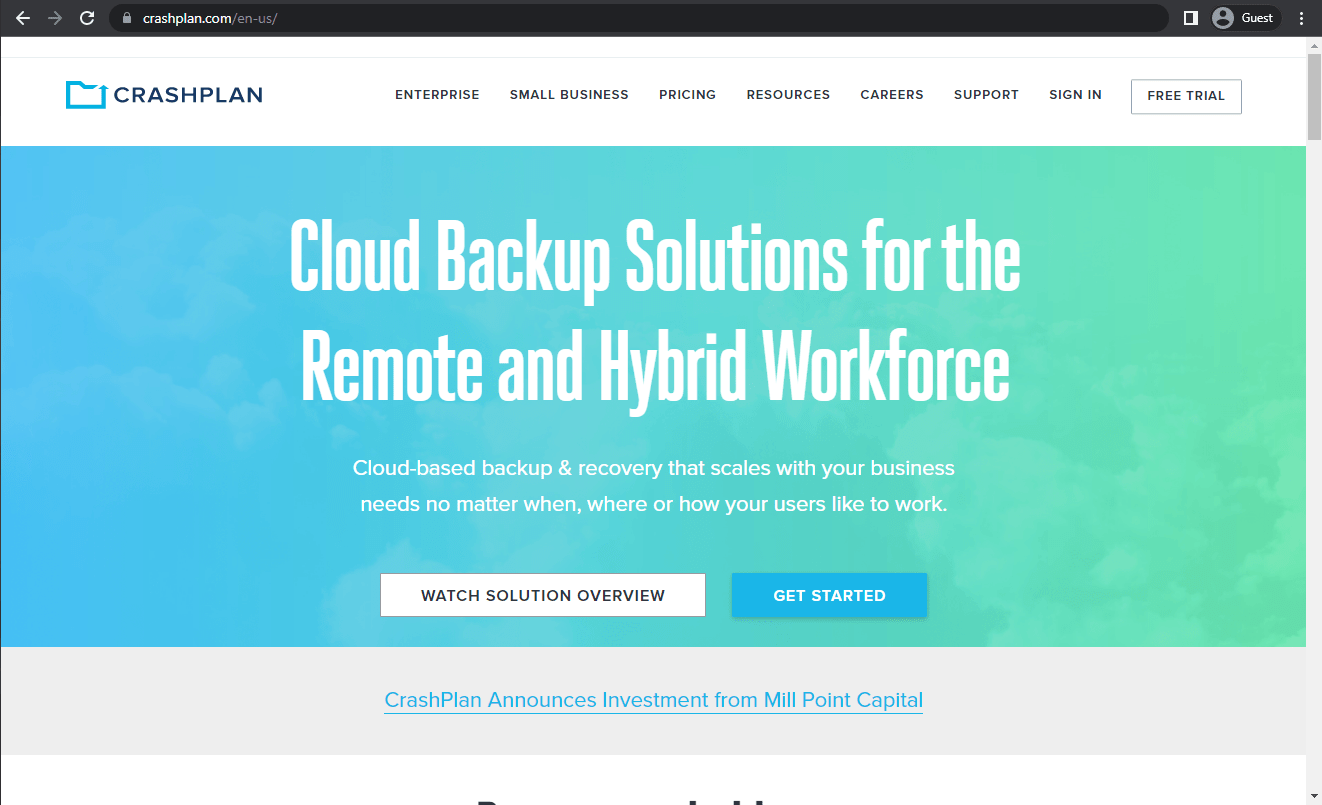The image size is (1322, 805).
Task: Open the Support page
Action: click(986, 95)
